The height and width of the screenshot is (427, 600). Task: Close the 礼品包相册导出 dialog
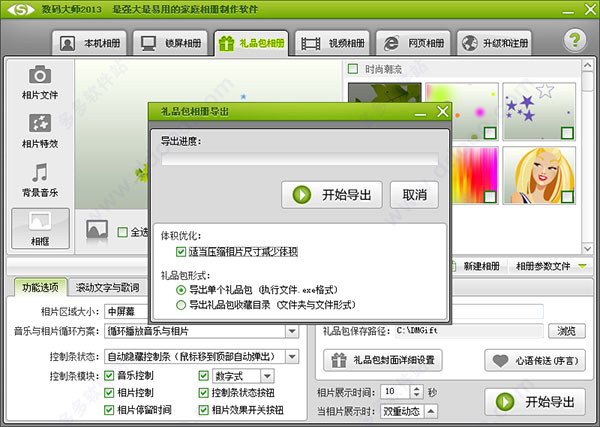click(x=443, y=111)
